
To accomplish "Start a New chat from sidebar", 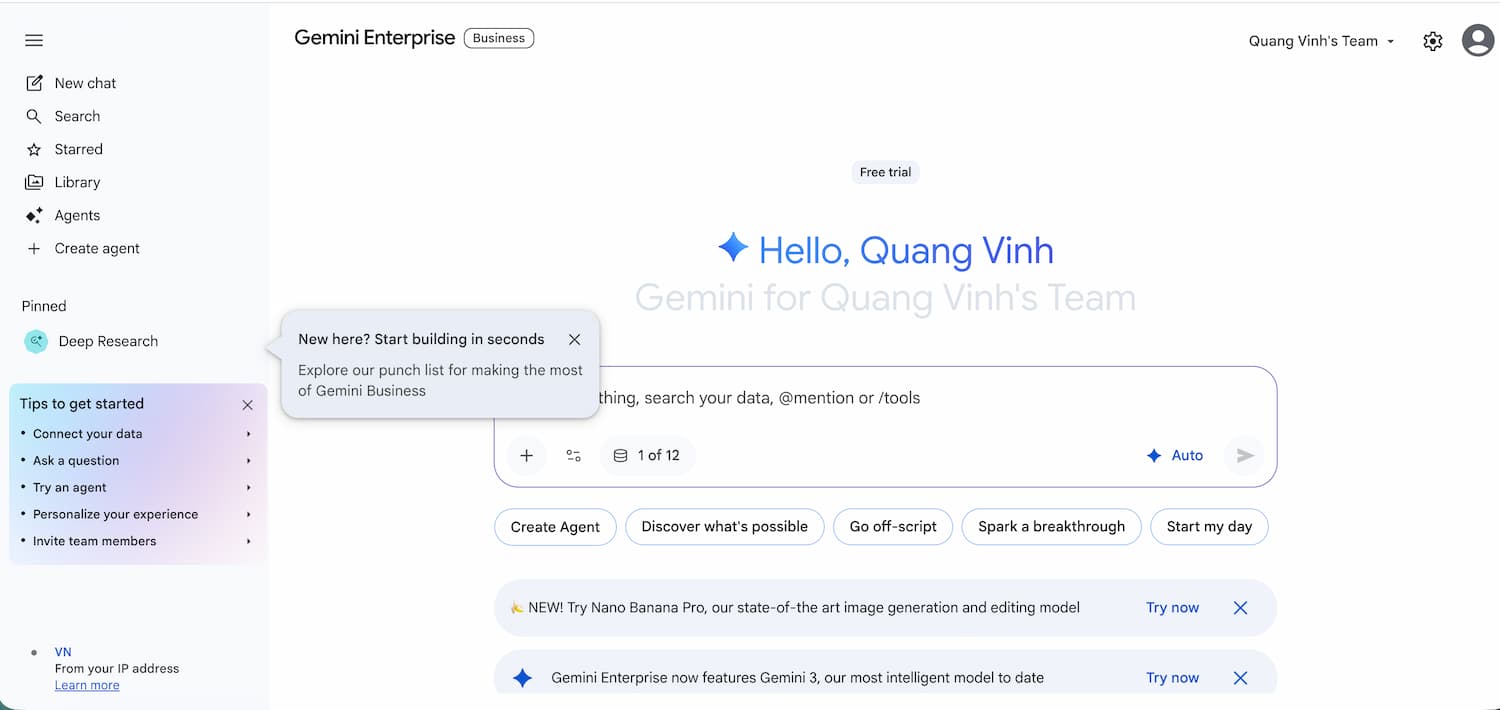I will 85,83.
